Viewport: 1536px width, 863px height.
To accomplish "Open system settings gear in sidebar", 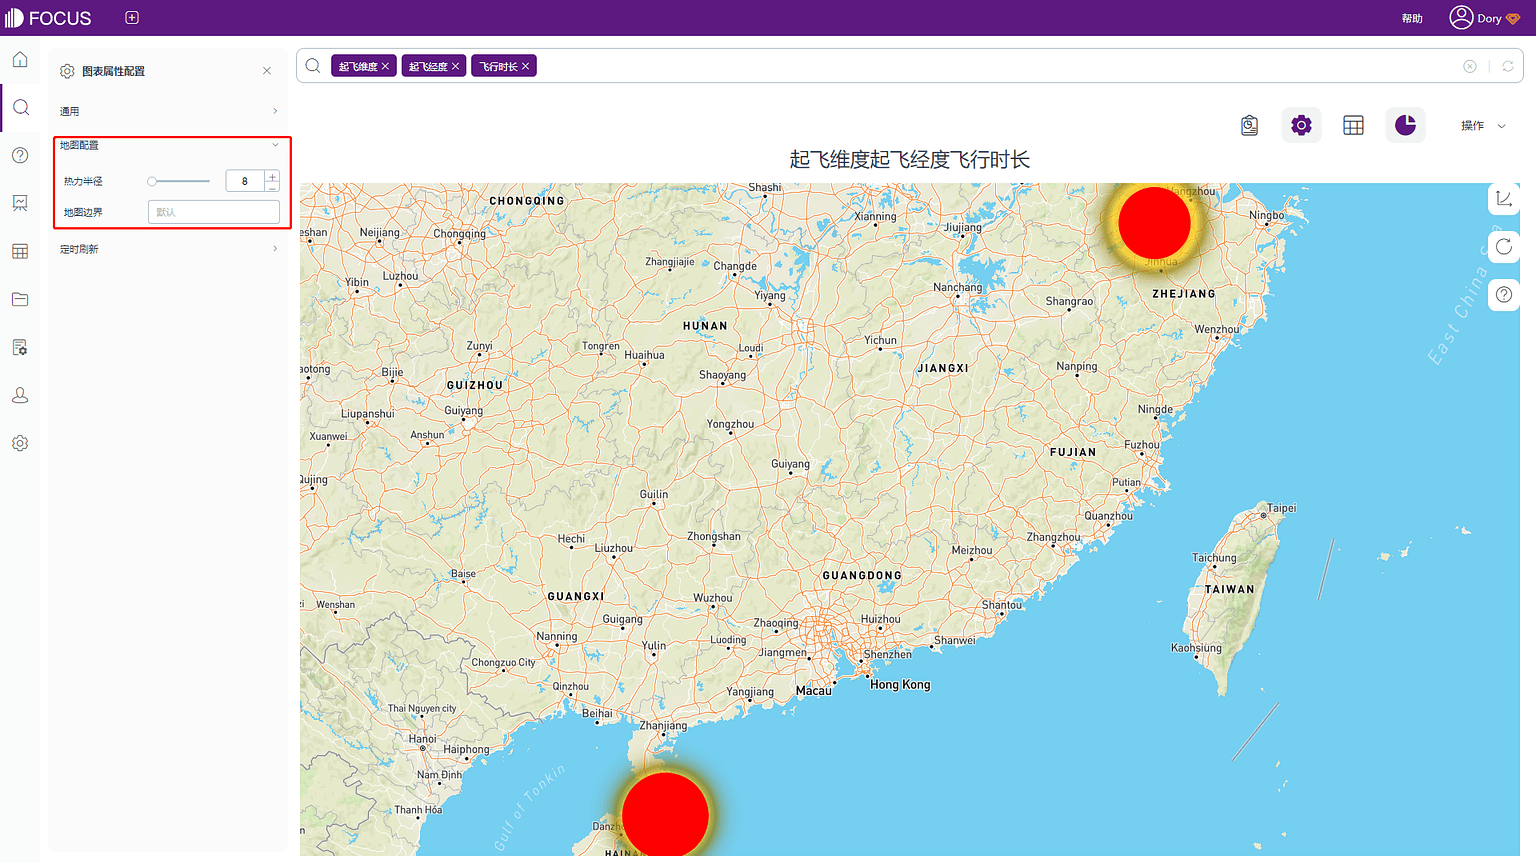I will pyautogui.click(x=20, y=443).
